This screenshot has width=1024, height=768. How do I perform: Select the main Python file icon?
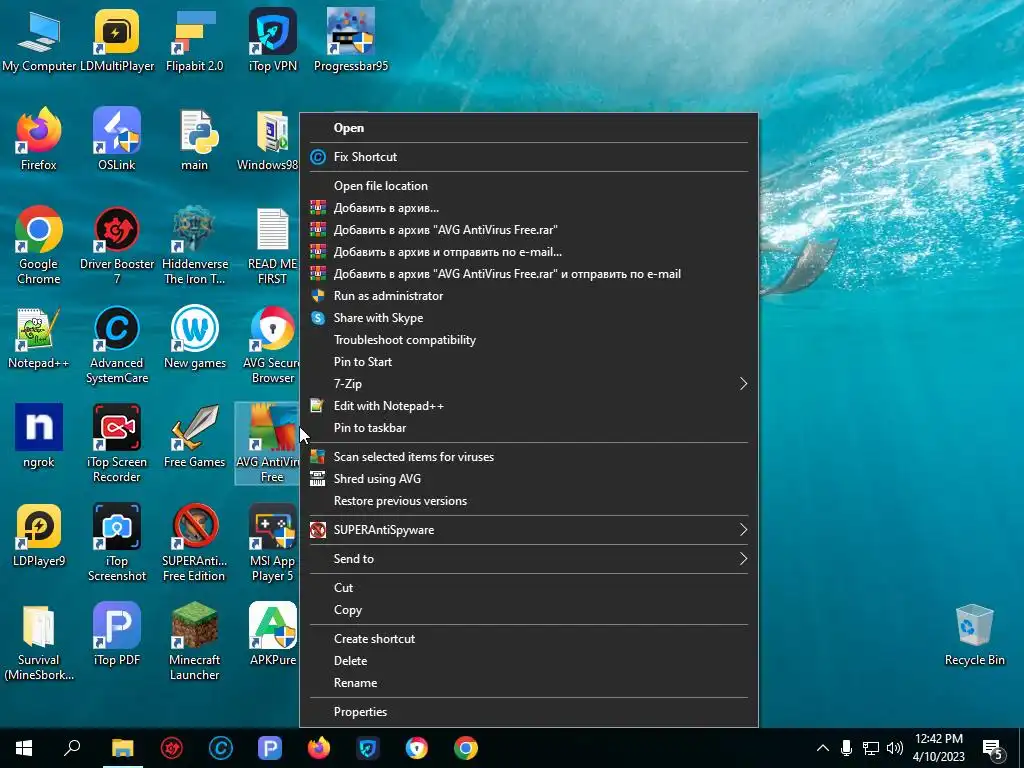[x=195, y=140]
